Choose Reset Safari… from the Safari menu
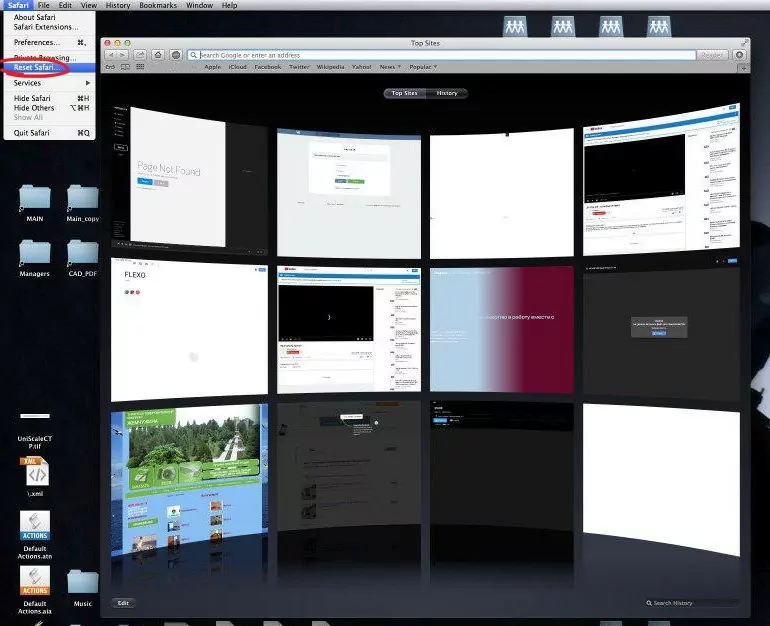 50,67
